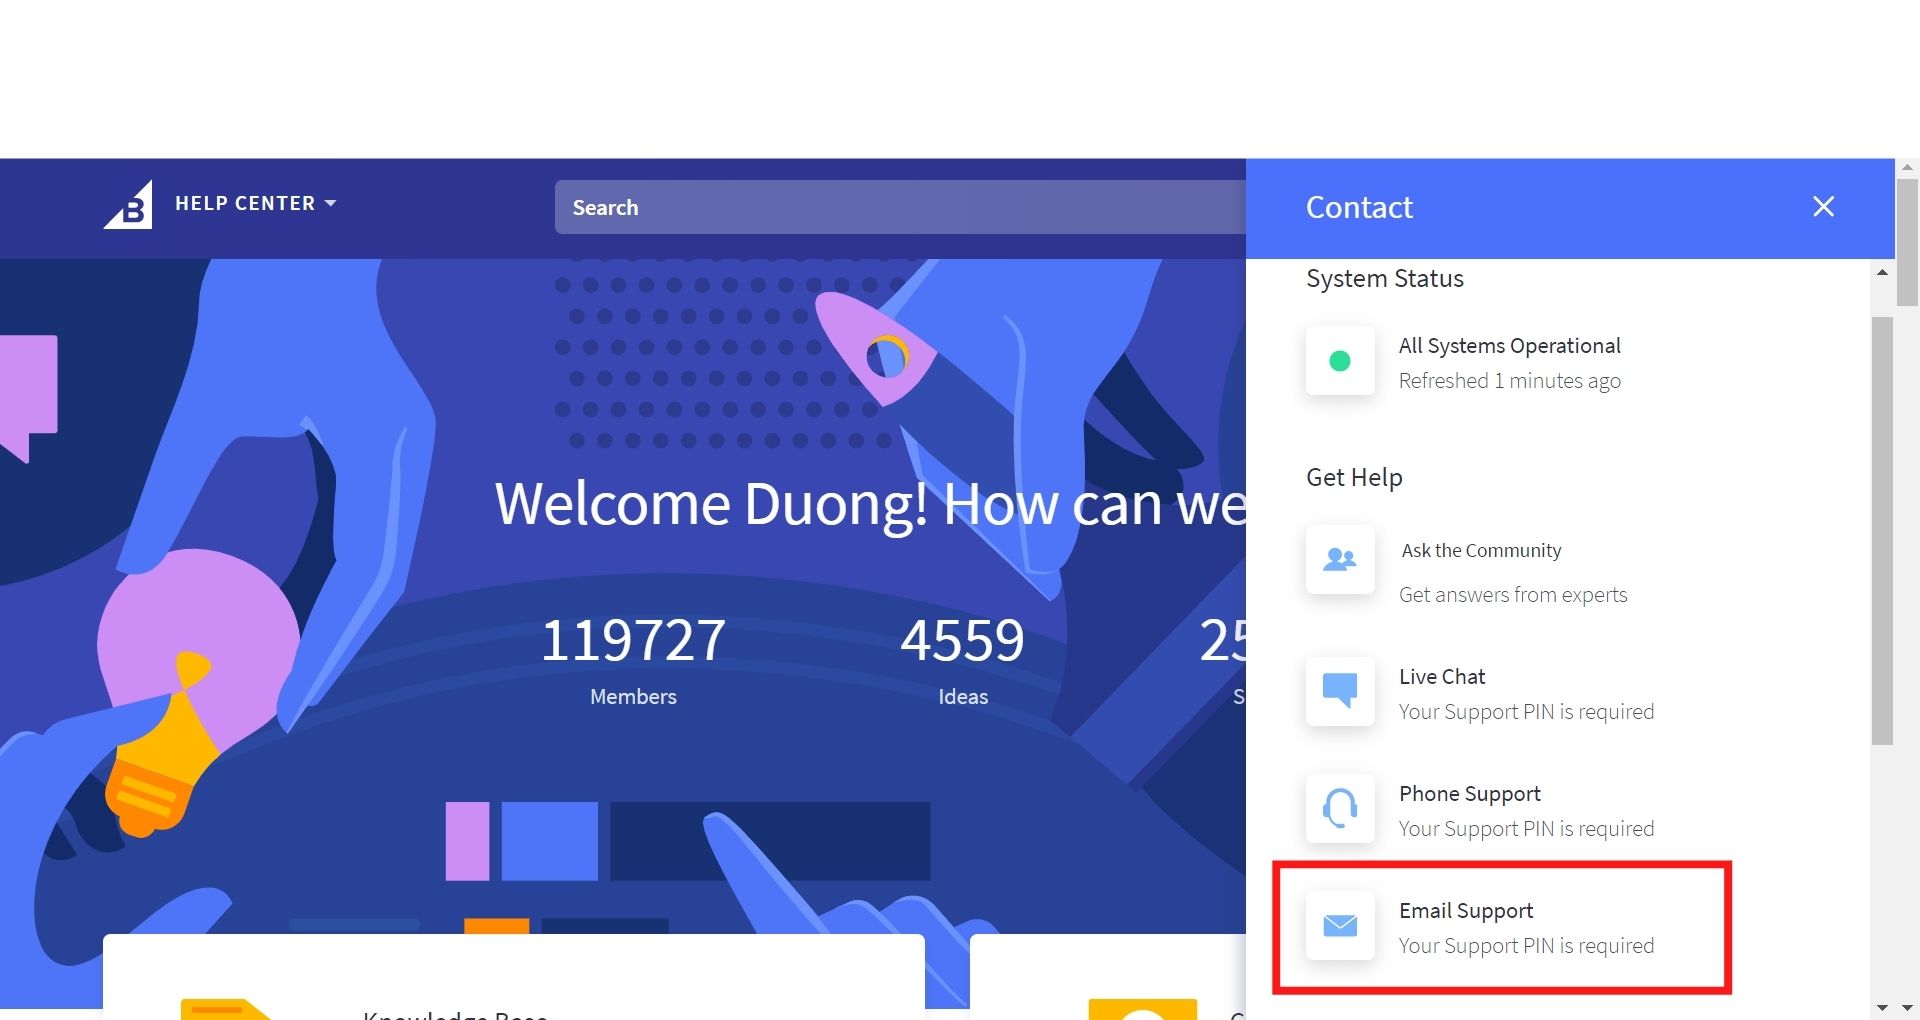Choose Phone Support option
Viewport: 1920px width, 1020px height.
coord(1469,794)
